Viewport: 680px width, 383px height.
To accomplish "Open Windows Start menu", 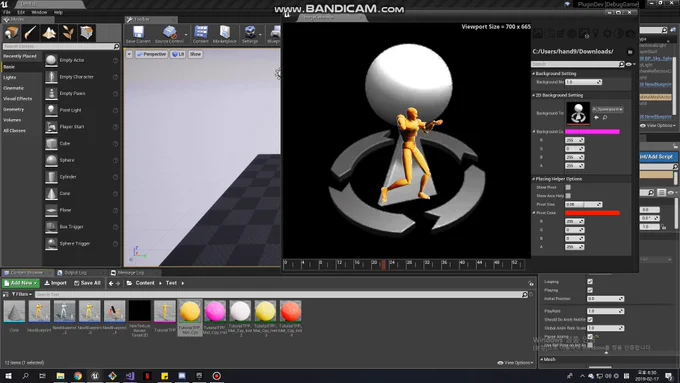I will coord(8,376).
